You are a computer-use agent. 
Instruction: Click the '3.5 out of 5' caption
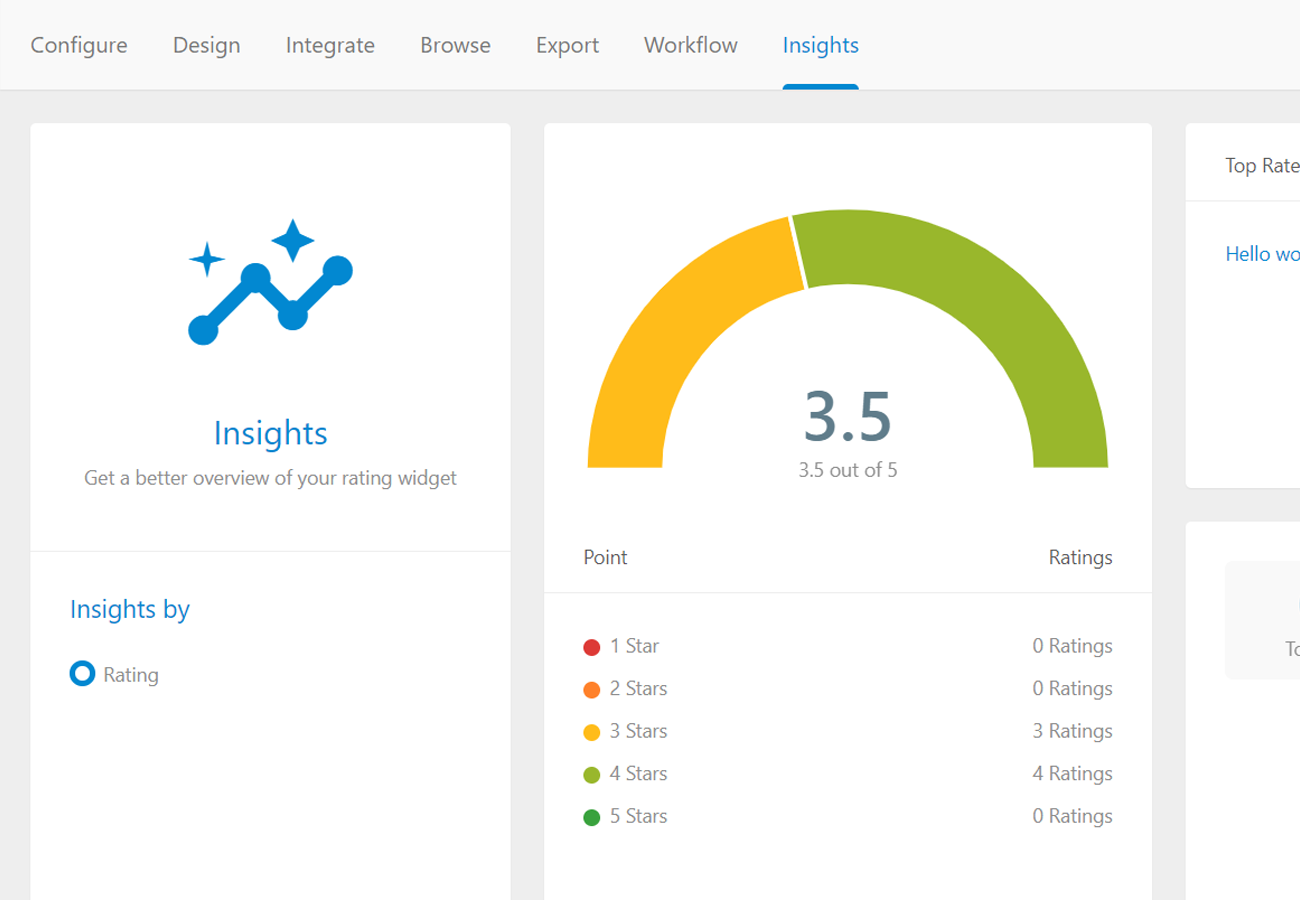[848, 469]
